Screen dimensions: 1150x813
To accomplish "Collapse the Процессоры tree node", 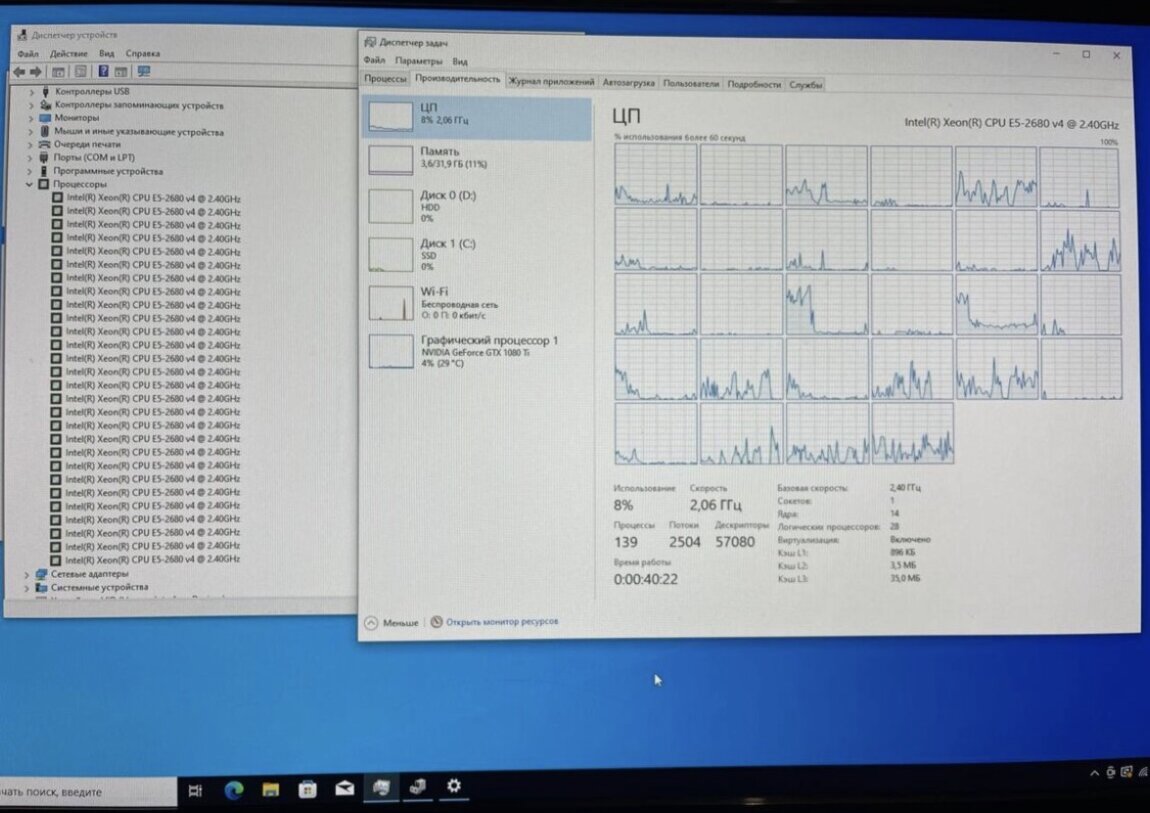I will click(30, 185).
